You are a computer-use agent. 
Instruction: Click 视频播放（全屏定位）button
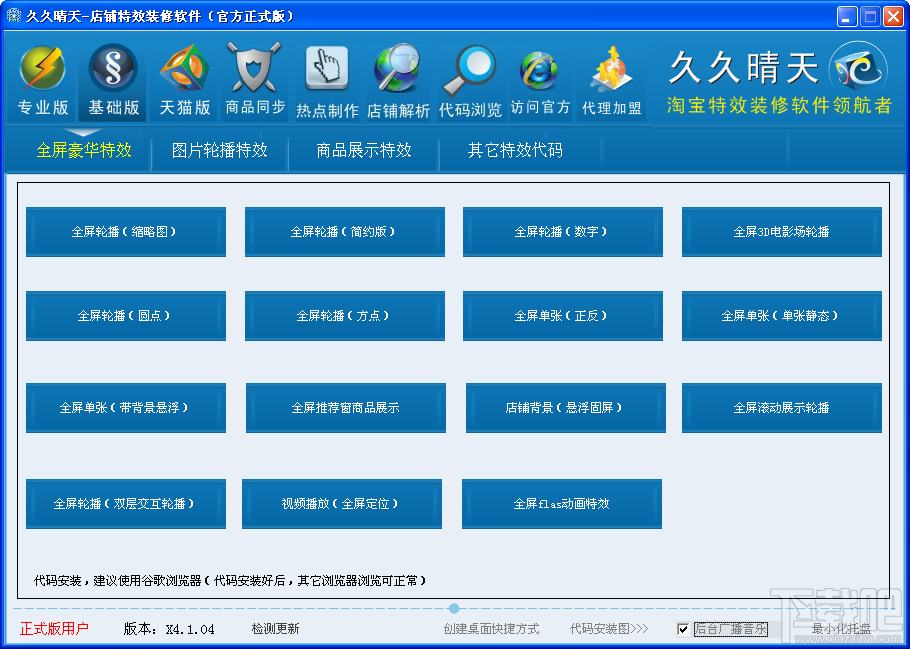342,504
